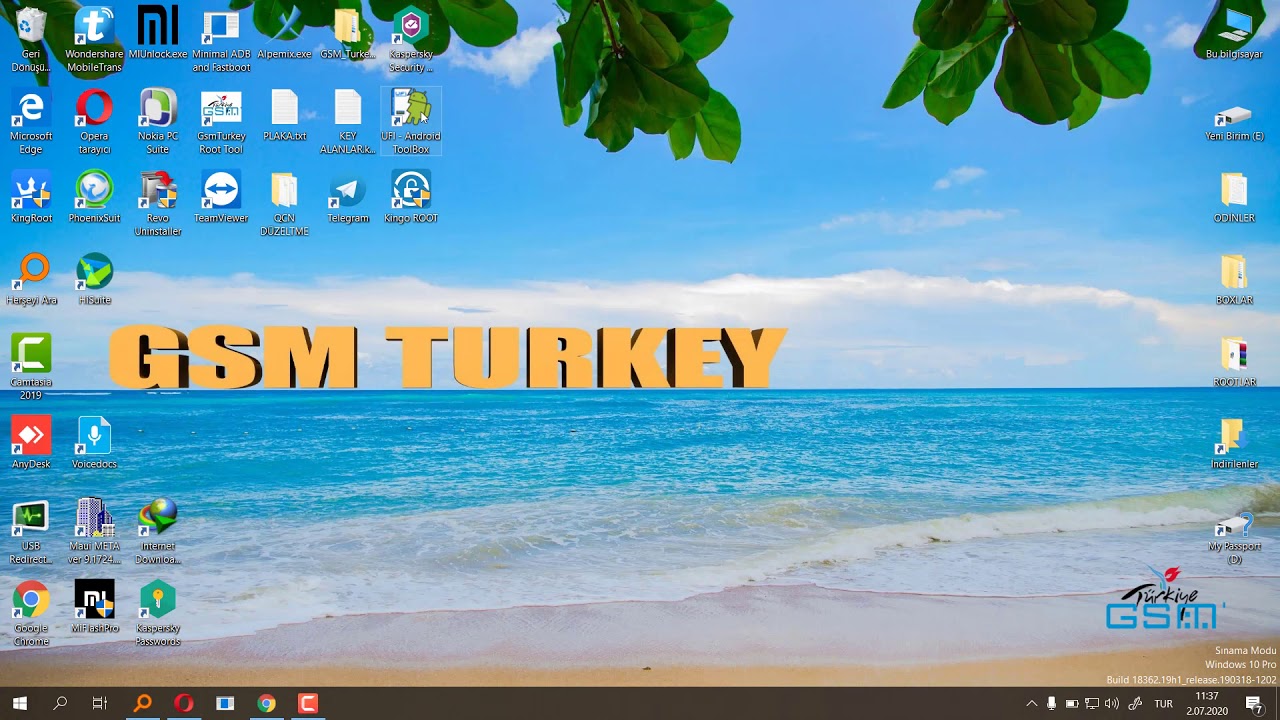The image size is (1280, 720).
Task: Open USB Redirector shortcut
Action: [31, 532]
